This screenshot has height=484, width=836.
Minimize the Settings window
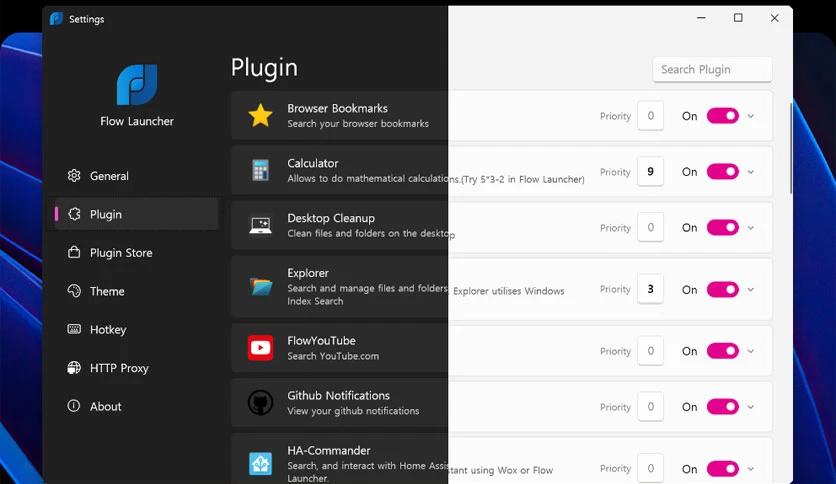pyautogui.click(x=701, y=18)
